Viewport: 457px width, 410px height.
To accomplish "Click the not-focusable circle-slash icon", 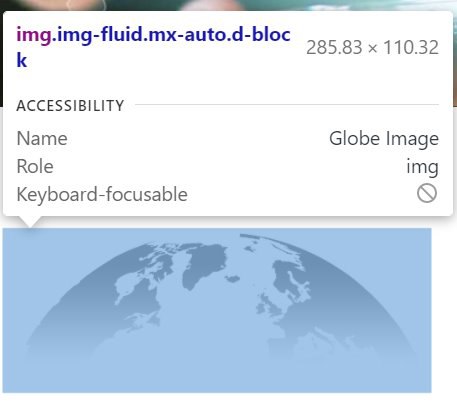I will point(427,193).
